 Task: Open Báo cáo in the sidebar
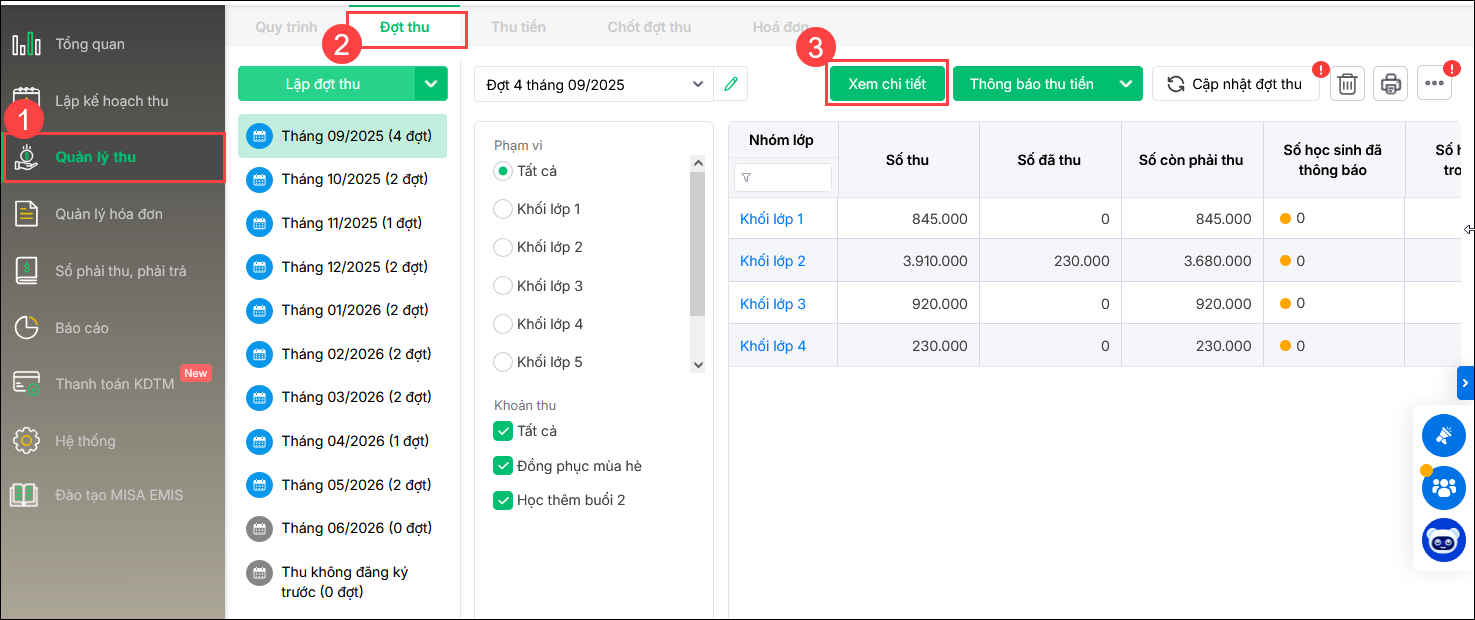(82, 328)
